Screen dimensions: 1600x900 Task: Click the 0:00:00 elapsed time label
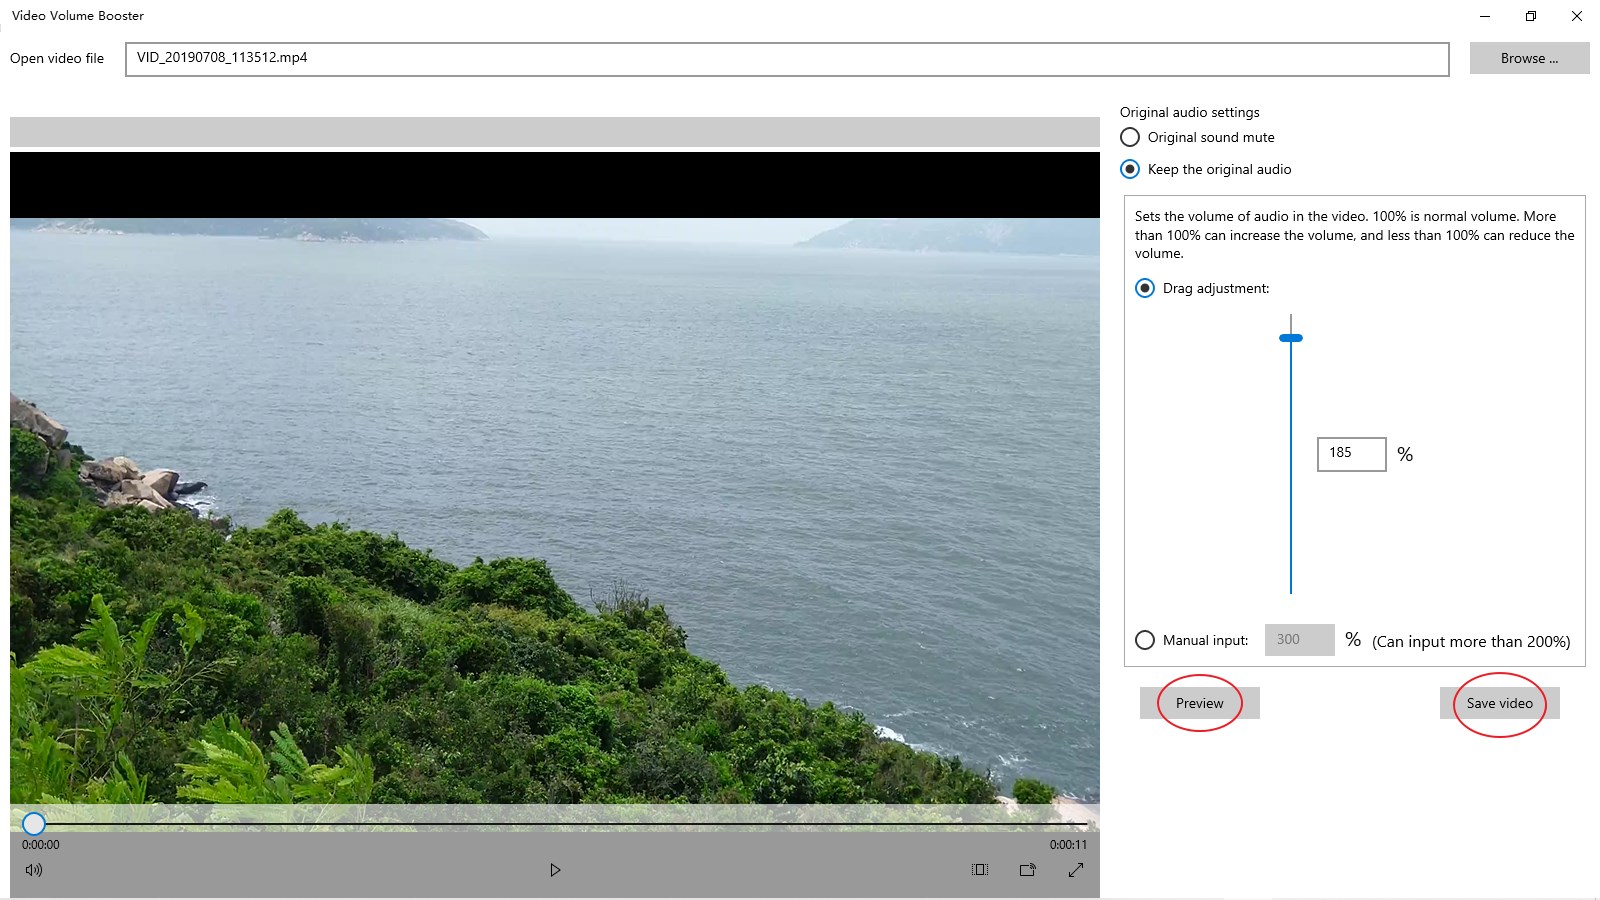point(41,845)
